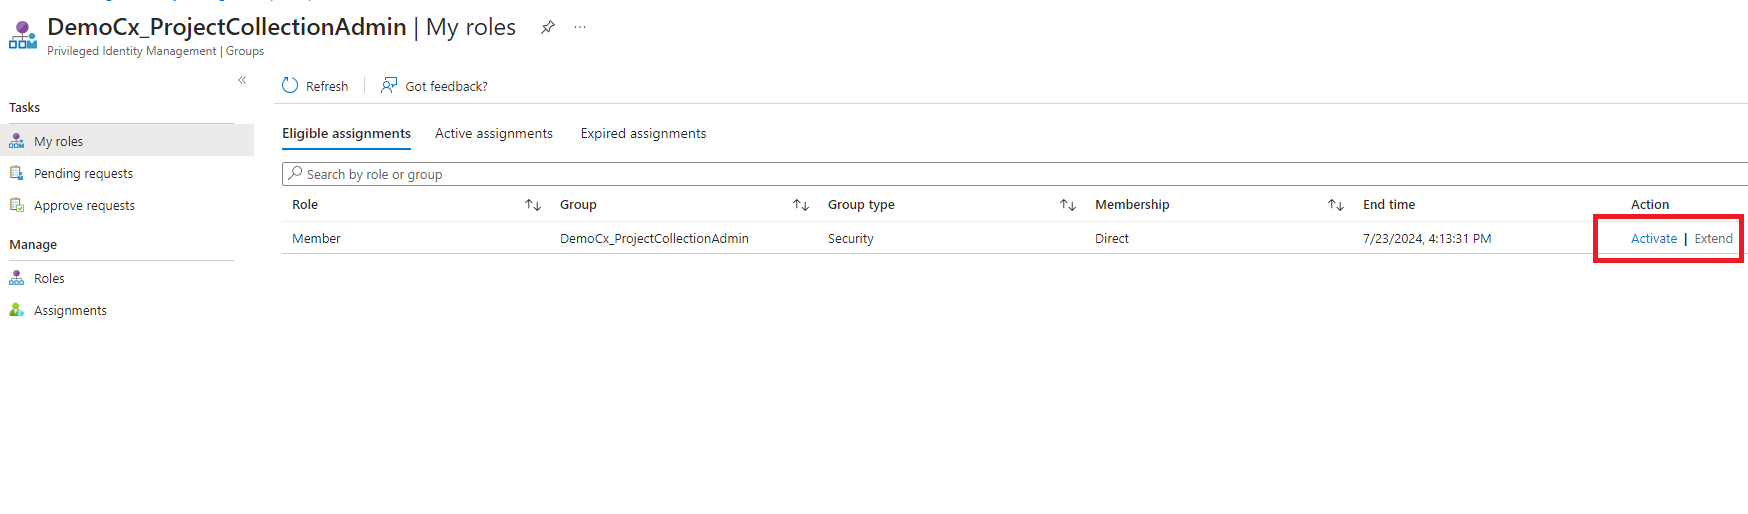
Task: Click the Got feedback person icon
Action: click(x=389, y=86)
